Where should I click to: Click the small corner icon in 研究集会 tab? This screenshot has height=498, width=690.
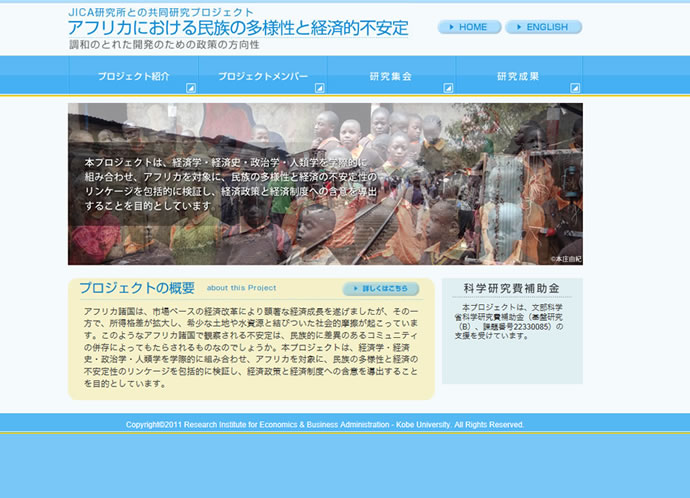click(448, 88)
